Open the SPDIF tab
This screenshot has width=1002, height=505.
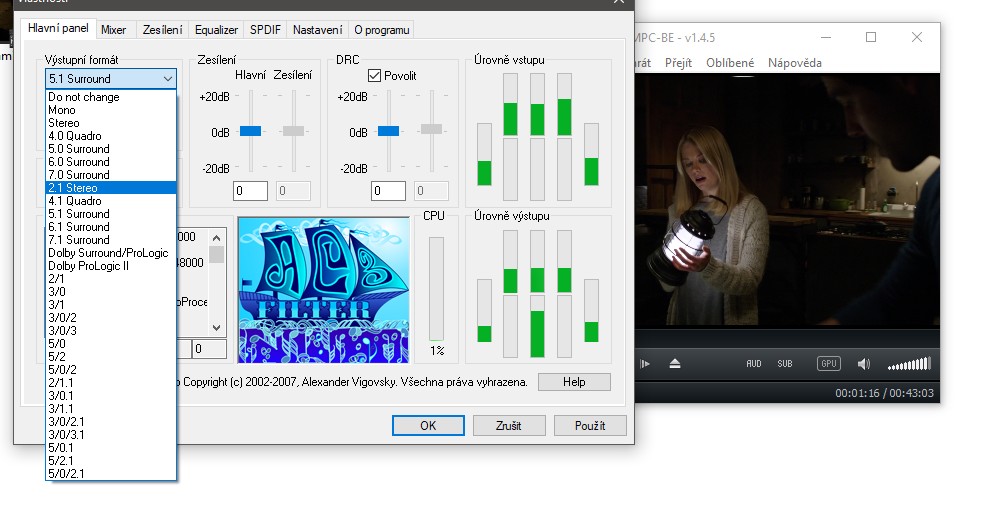(x=266, y=30)
